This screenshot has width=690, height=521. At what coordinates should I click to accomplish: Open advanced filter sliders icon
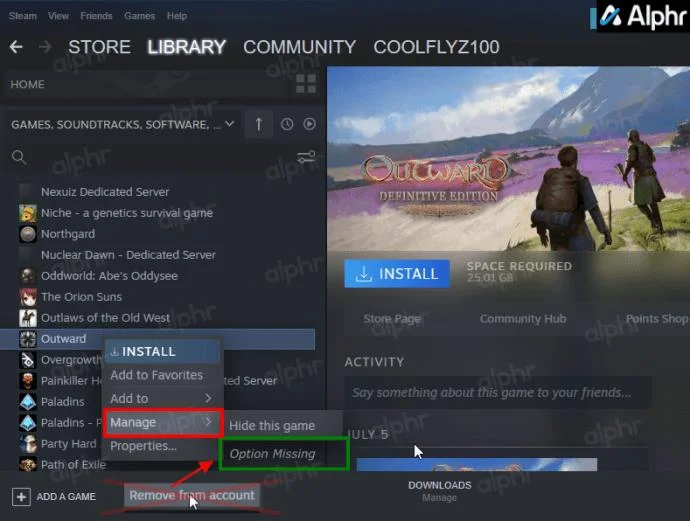(x=306, y=157)
